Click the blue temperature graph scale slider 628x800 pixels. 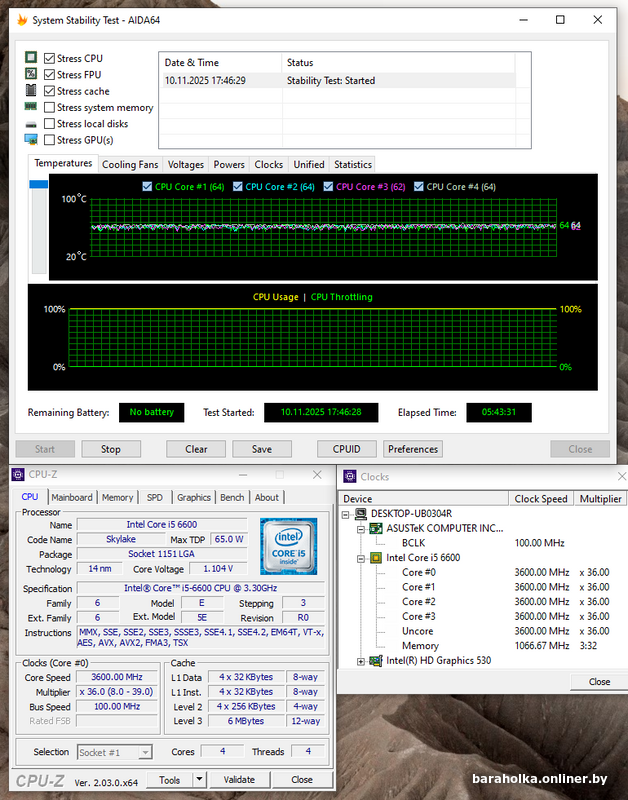pos(39,184)
